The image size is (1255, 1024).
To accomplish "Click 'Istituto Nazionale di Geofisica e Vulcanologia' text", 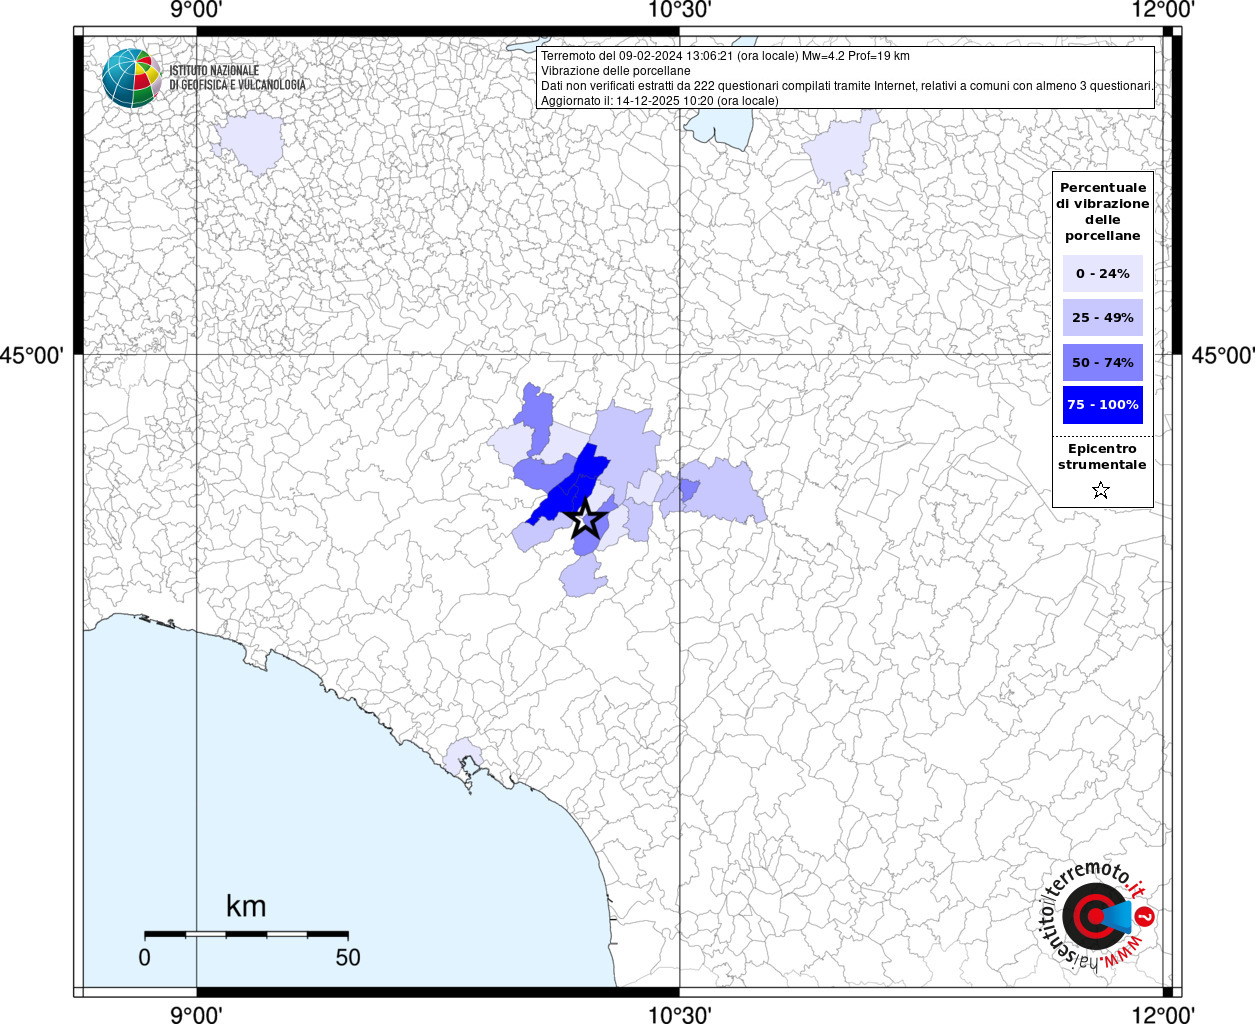I will 237,78.
